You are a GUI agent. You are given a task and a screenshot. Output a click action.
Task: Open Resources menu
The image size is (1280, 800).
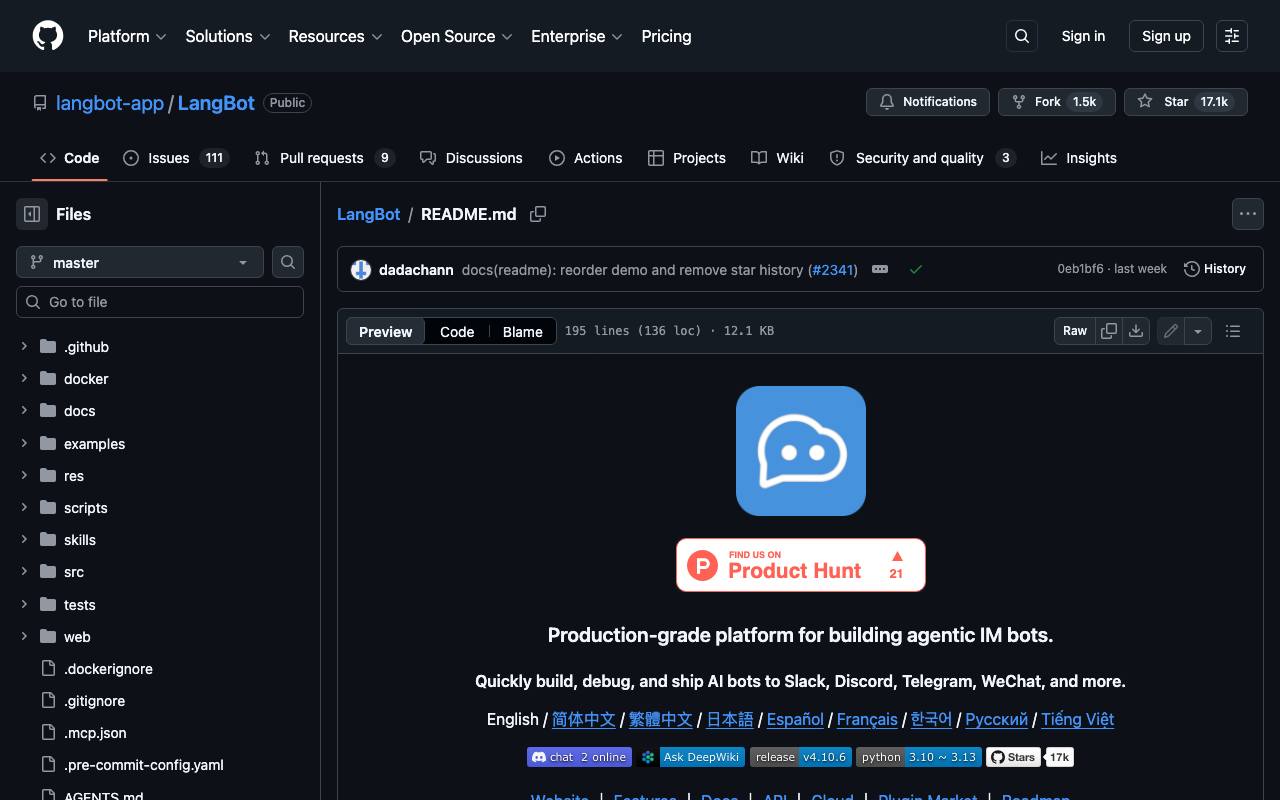[336, 36]
